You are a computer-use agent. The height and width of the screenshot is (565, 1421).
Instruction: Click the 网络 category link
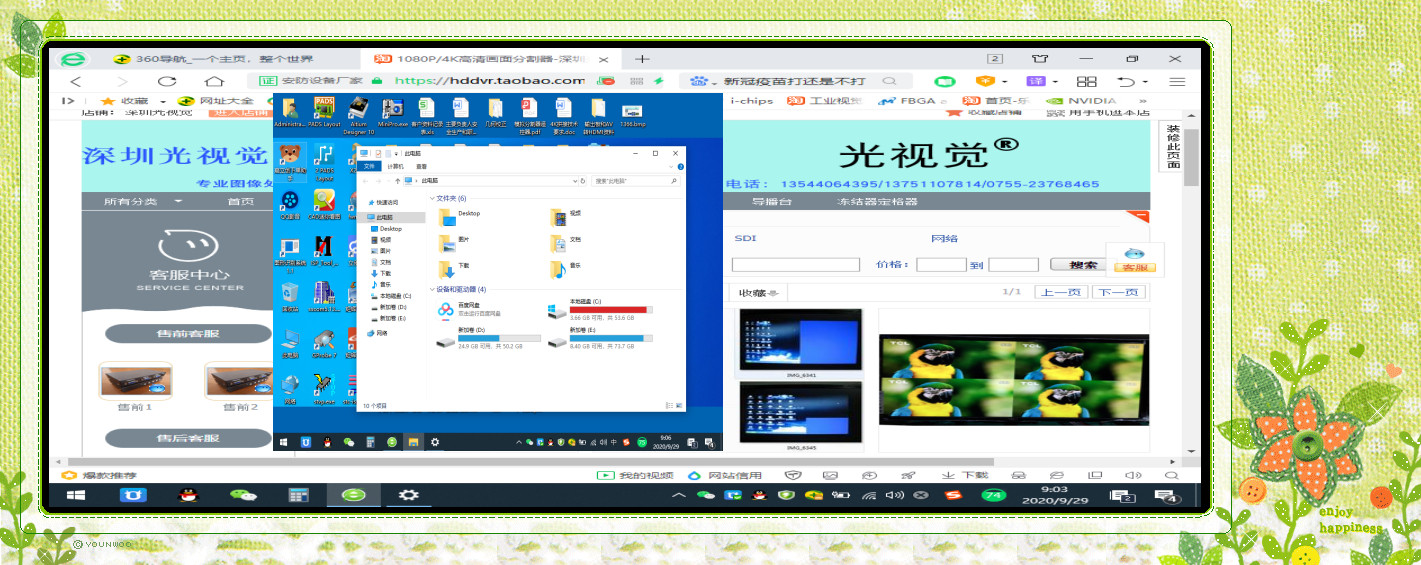(x=944, y=239)
